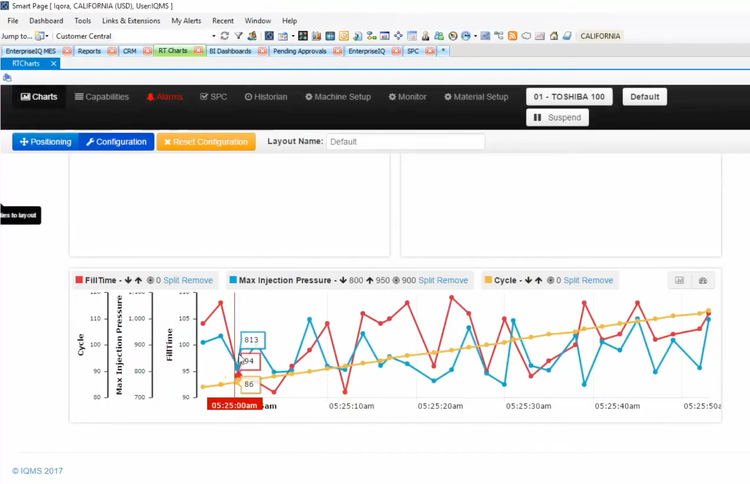Click the red FillTime color swatch

[79, 280]
